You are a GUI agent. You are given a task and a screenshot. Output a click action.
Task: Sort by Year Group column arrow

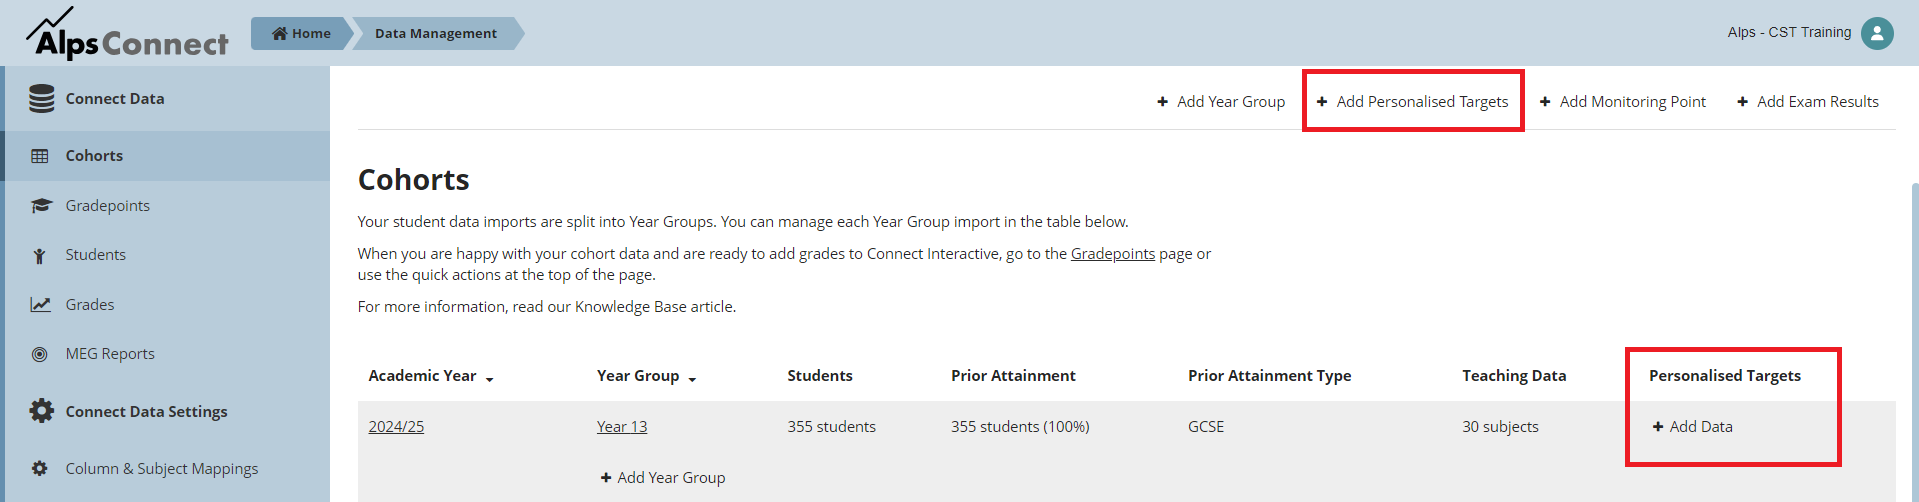pyautogui.click(x=692, y=379)
